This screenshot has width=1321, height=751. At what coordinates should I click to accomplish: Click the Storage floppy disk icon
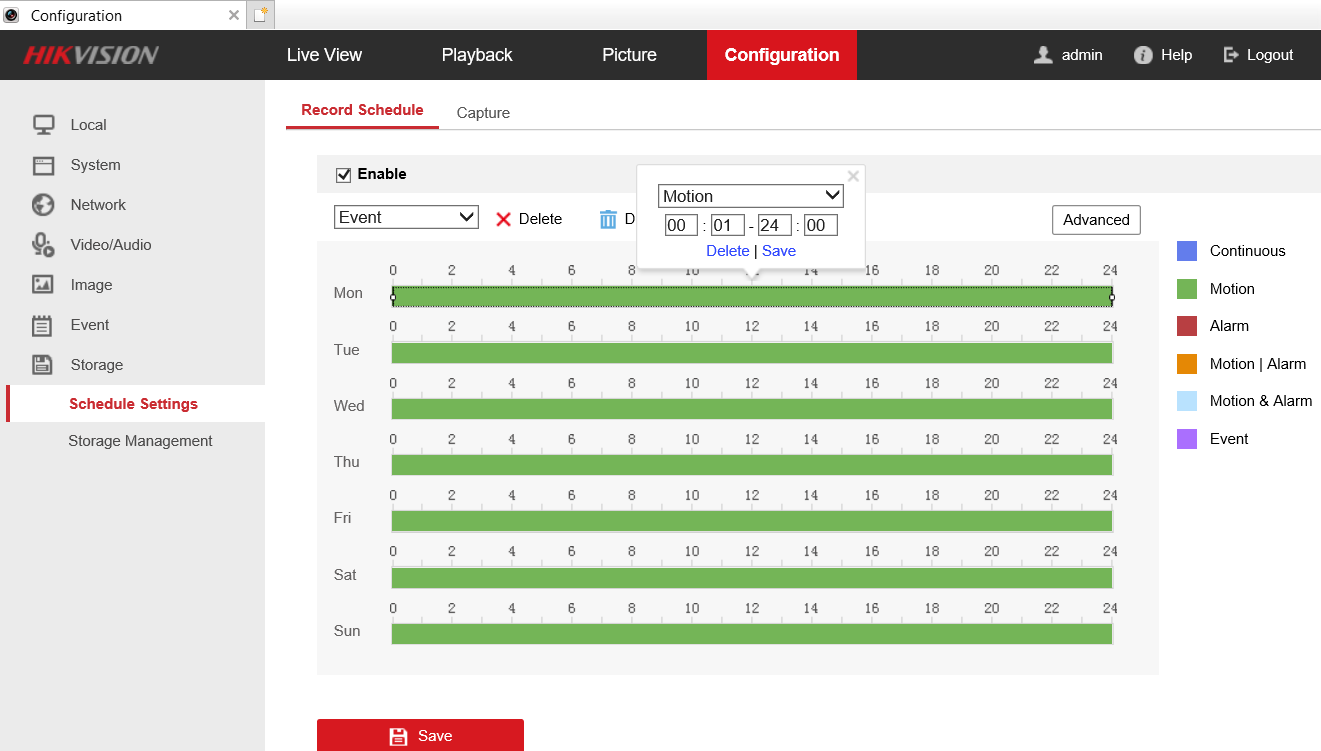(x=43, y=365)
